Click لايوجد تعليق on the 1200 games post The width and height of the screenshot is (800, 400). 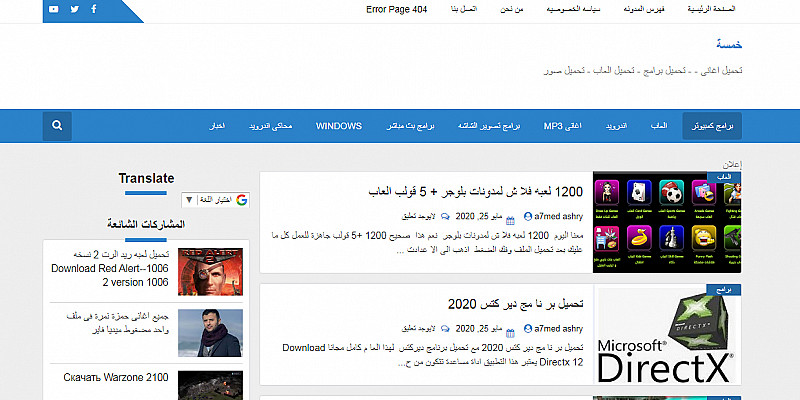tap(418, 216)
